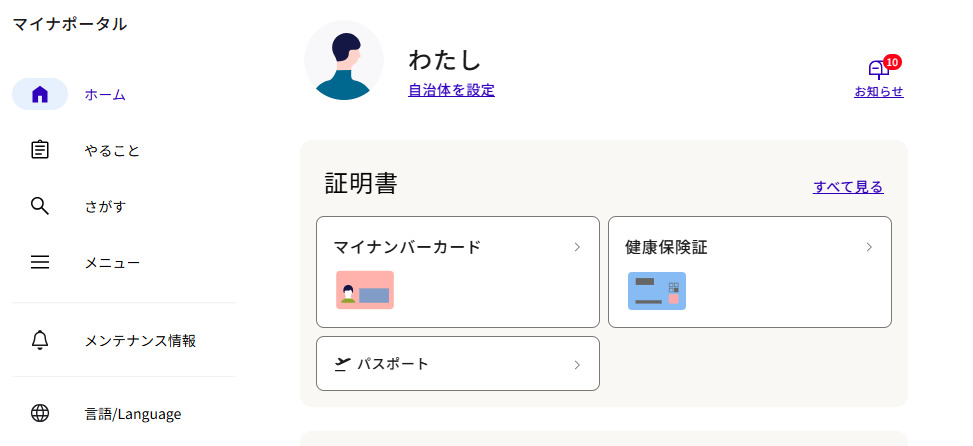This screenshot has width=973, height=446.
Task: Click the magnifier icon for さがす
Action: 40,206
